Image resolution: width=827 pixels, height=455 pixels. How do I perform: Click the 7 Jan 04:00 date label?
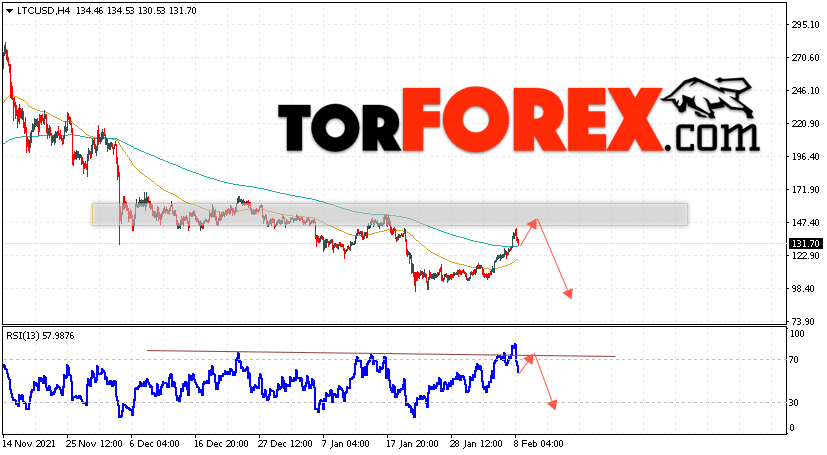point(347,444)
